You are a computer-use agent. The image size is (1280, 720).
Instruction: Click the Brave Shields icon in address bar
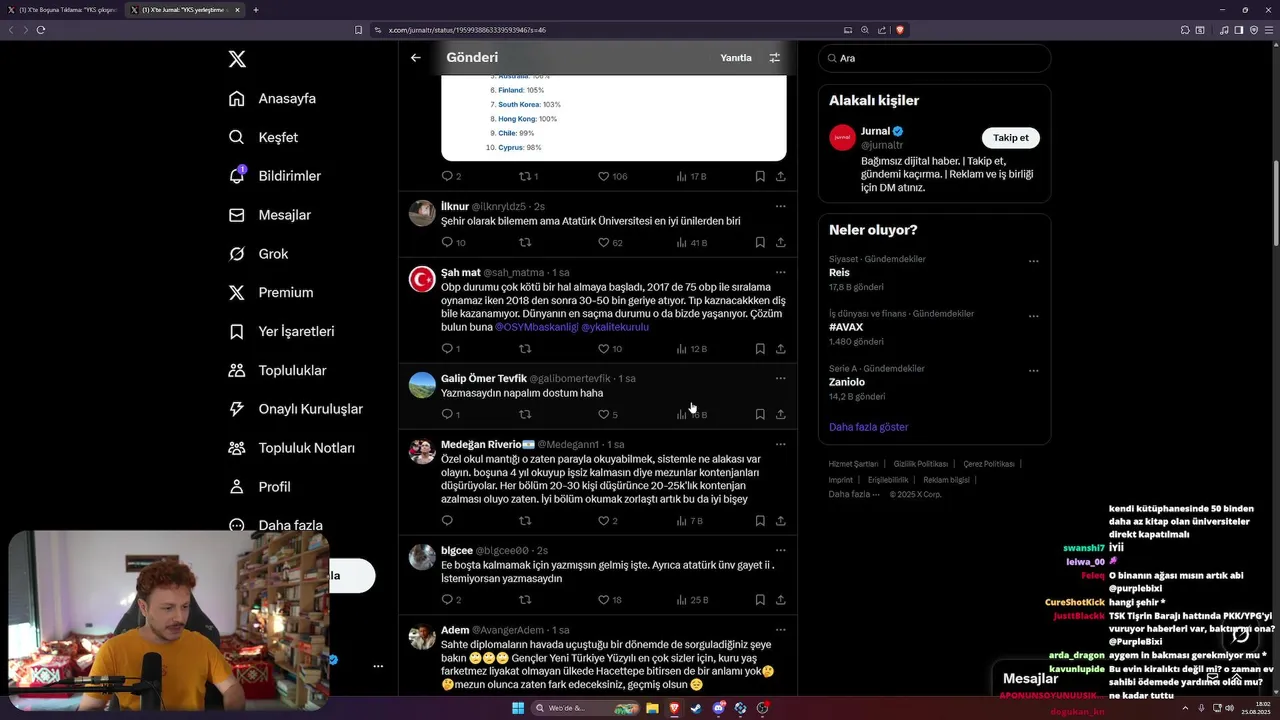tap(900, 30)
